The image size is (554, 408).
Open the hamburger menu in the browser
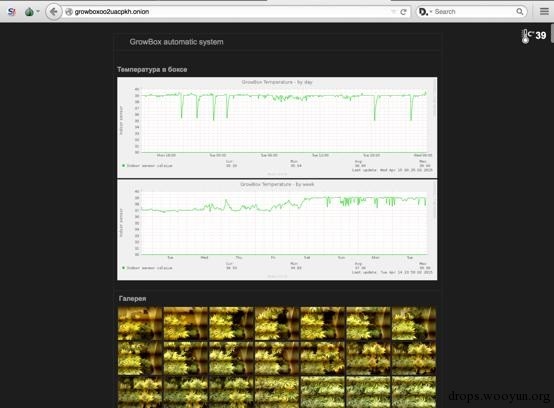coord(544,12)
